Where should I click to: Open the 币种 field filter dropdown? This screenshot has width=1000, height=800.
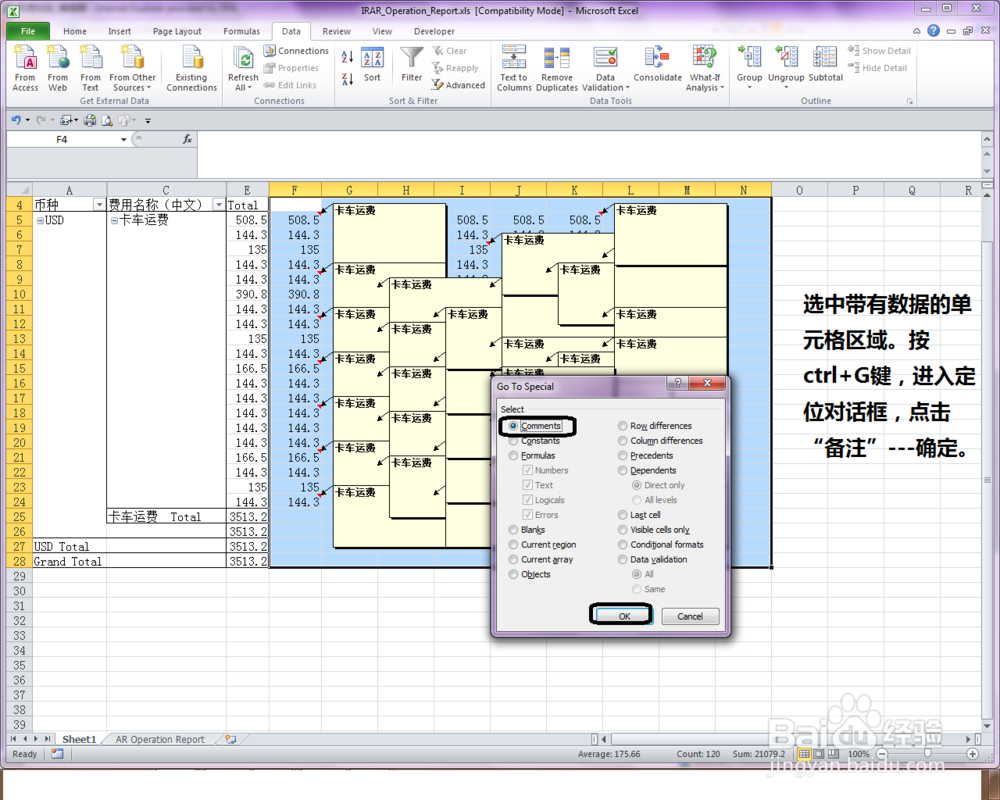pyautogui.click(x=99, y=205)
